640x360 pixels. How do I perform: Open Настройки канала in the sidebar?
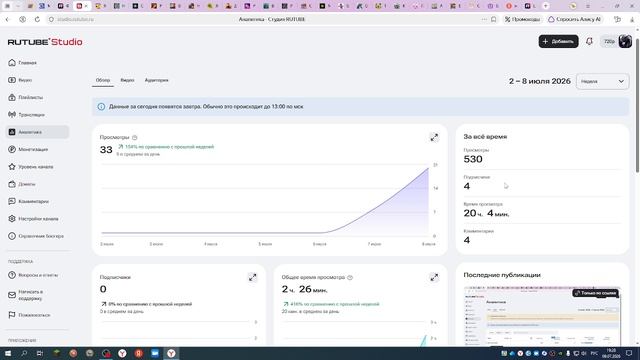click(x=33, y=219)
